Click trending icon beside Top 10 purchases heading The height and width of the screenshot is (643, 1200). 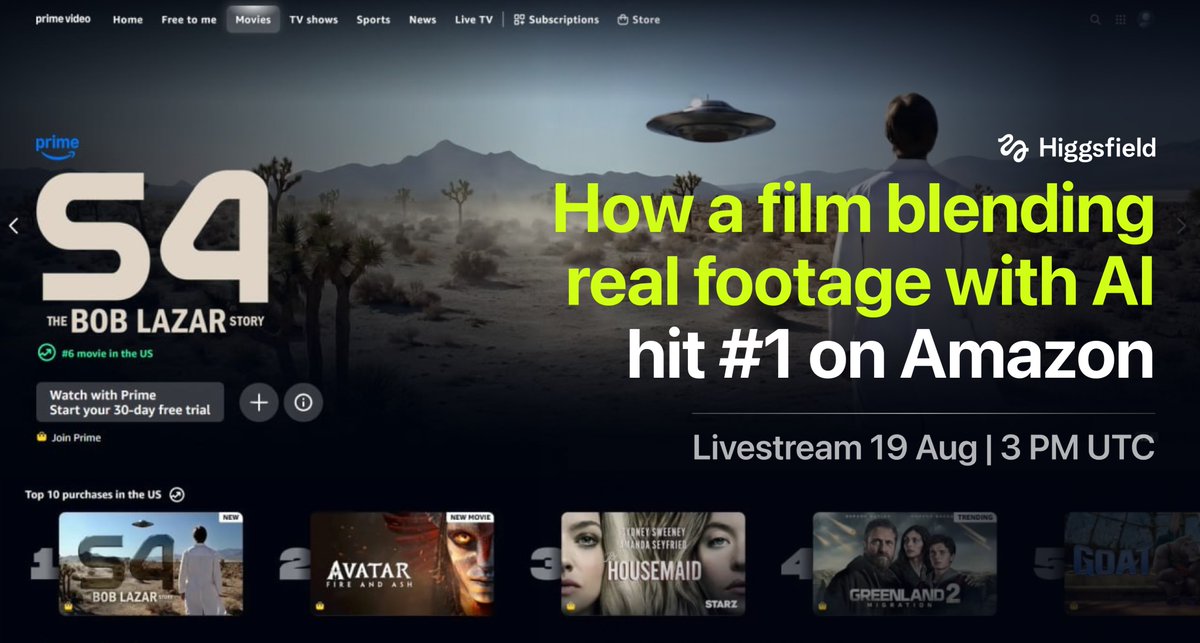point(177,494)
